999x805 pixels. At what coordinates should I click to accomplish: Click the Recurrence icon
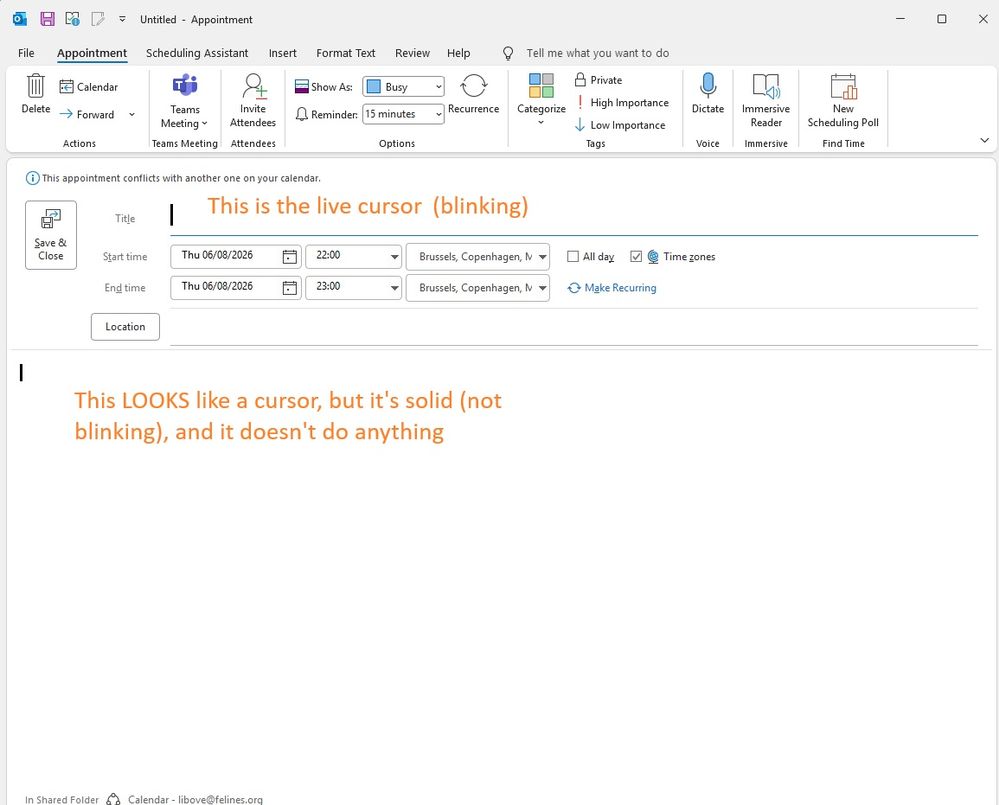click(x=473, y=85)
